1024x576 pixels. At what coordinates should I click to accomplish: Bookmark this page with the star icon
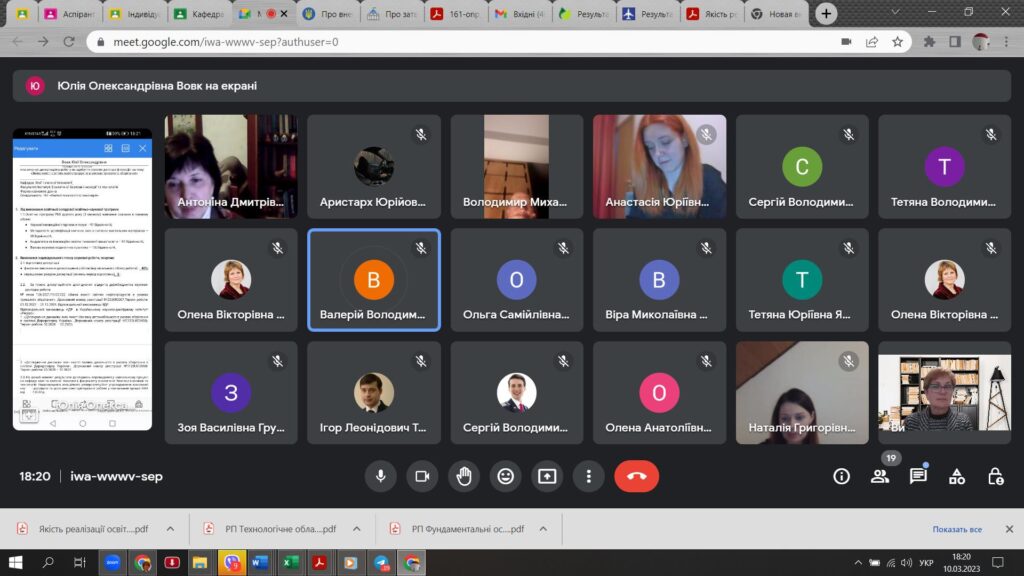pos(897,42)
